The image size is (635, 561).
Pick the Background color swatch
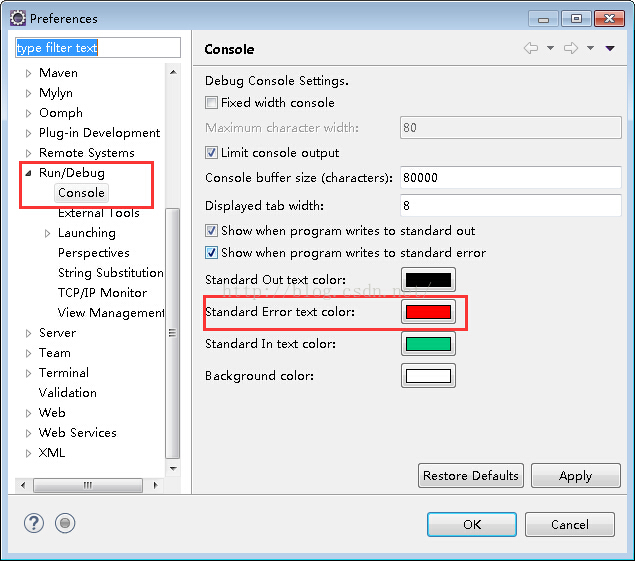click(428, 376)
